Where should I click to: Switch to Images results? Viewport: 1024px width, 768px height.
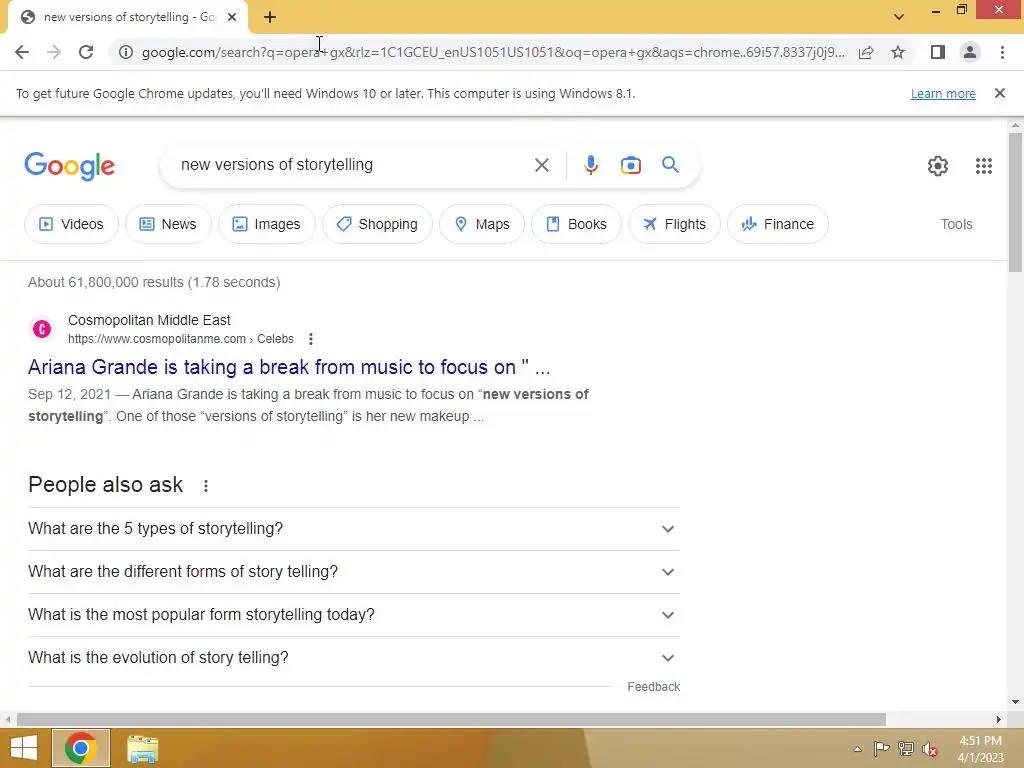[x=266, y=224]
